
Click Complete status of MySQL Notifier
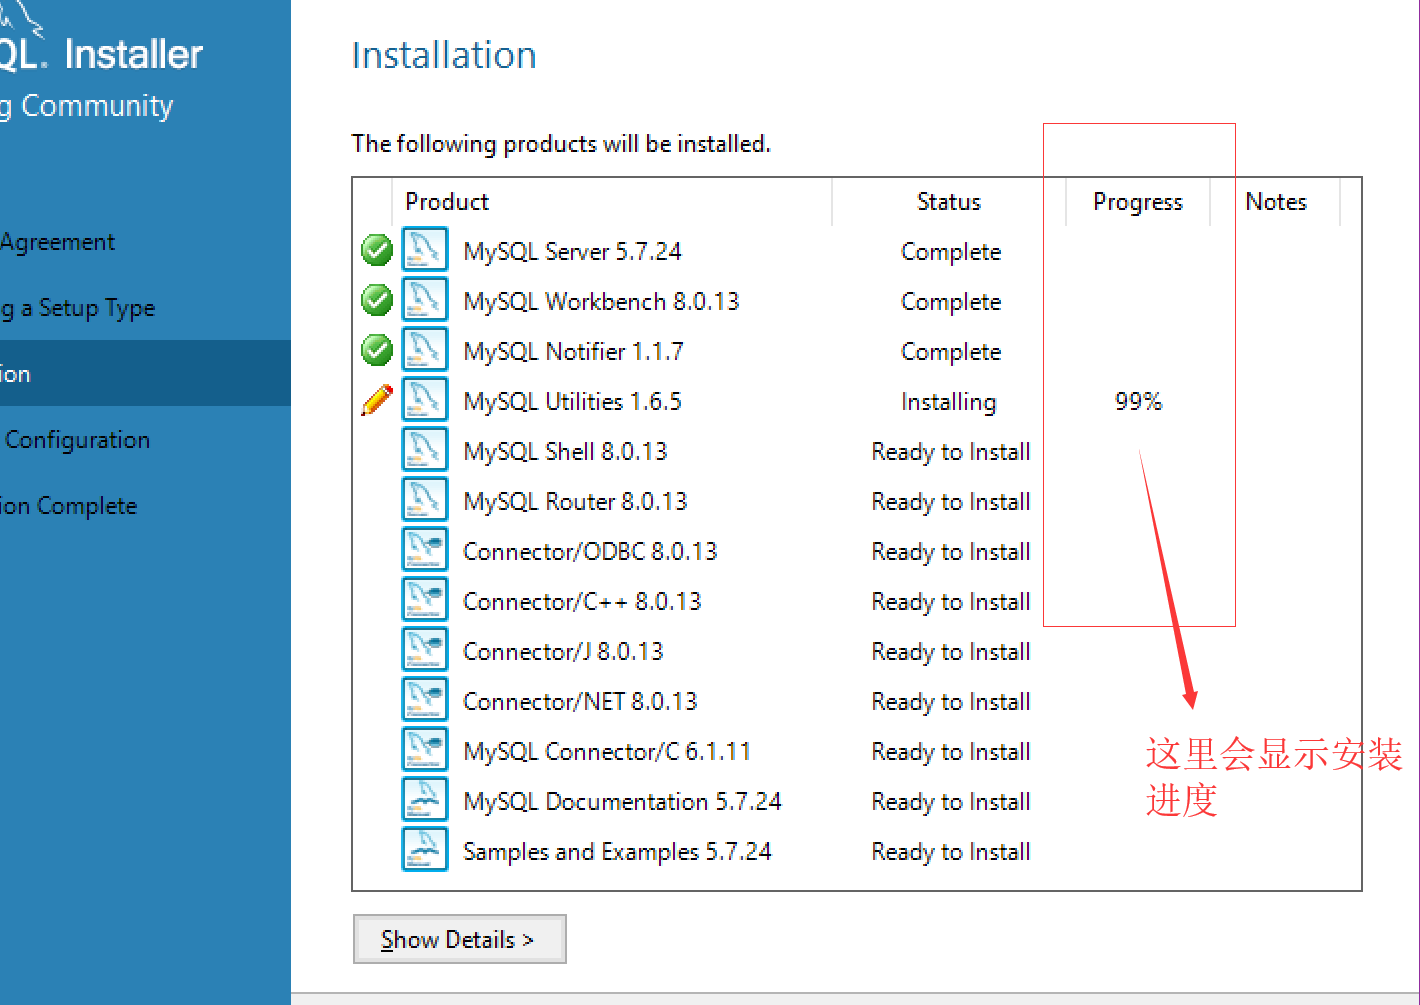[x=951, y=352]
